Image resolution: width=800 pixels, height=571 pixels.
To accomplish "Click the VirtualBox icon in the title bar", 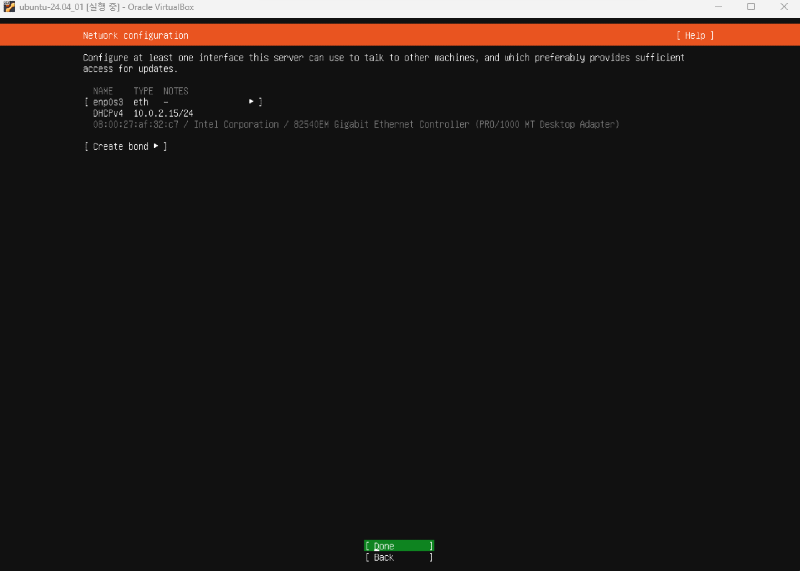I will [9, 7].
